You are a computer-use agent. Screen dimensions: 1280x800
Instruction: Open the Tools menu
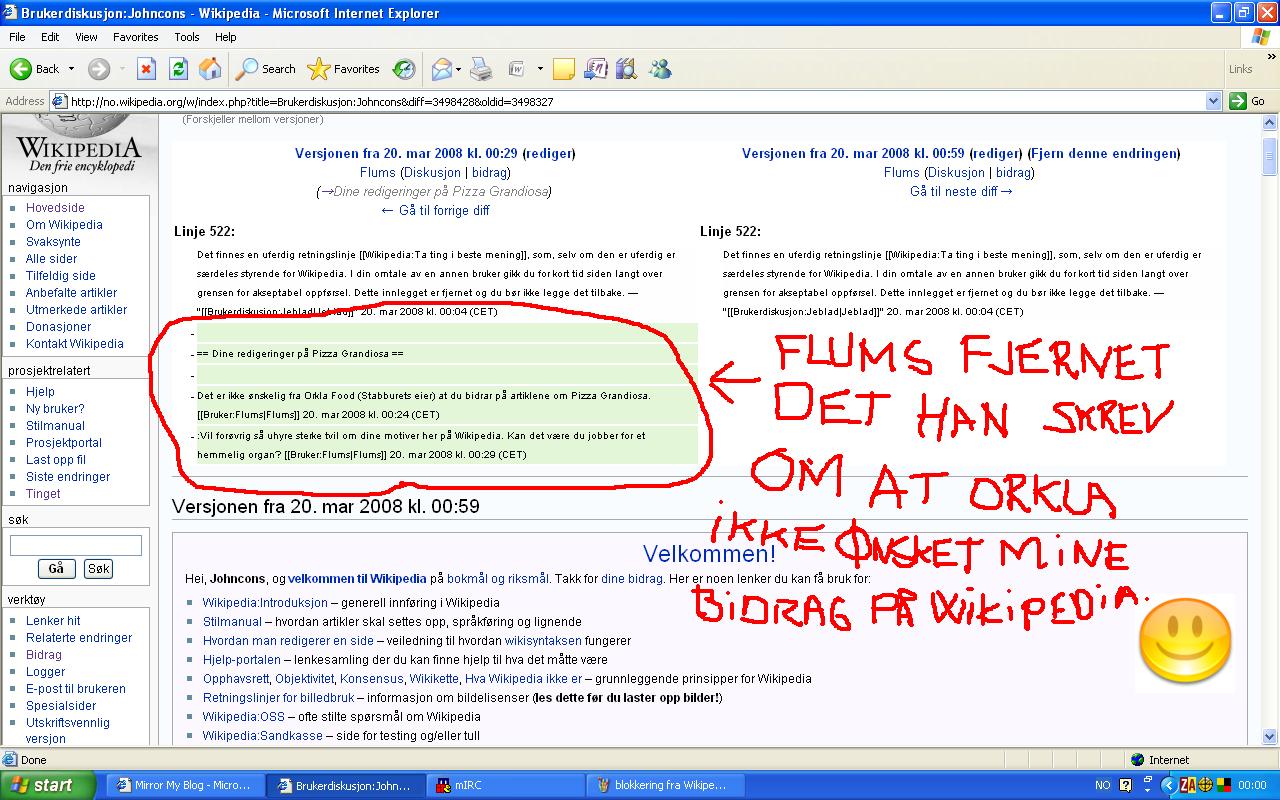coord(187,37)
